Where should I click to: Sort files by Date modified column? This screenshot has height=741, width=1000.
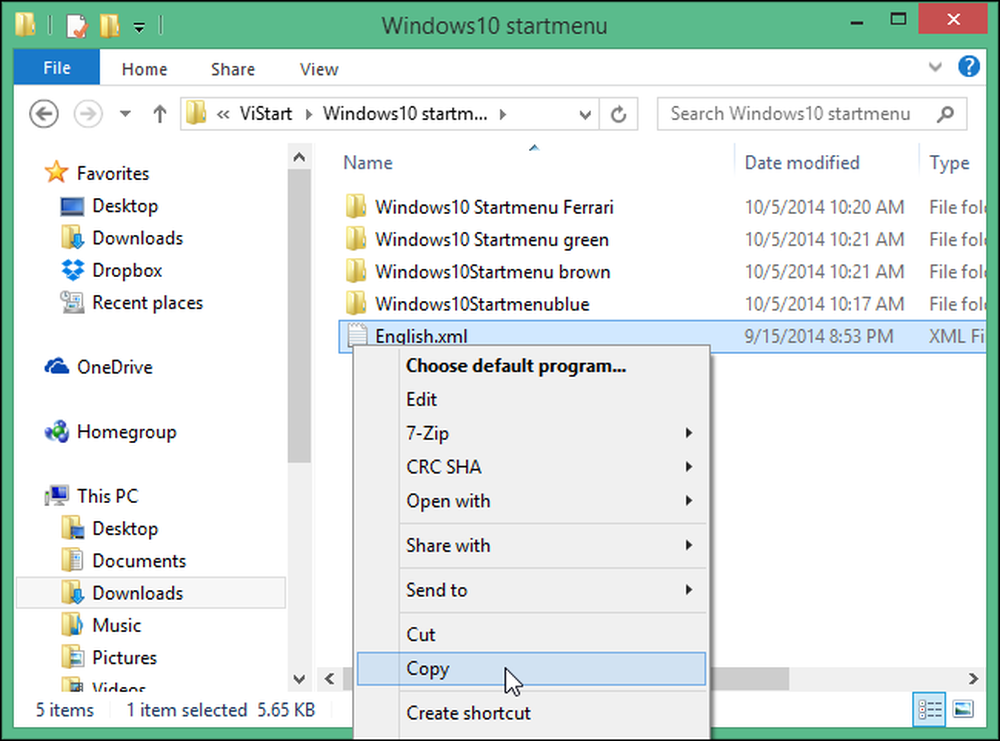802,163
